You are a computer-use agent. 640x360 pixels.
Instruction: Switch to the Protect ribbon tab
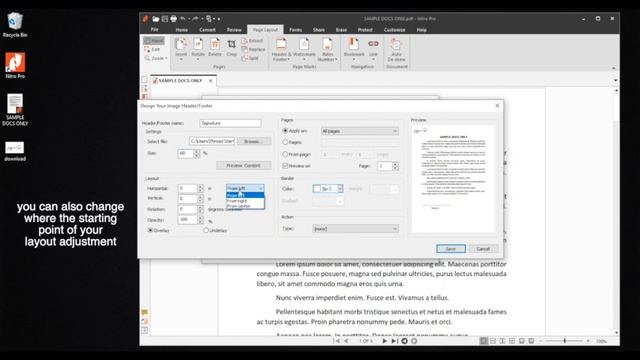(x=365, y=30)
